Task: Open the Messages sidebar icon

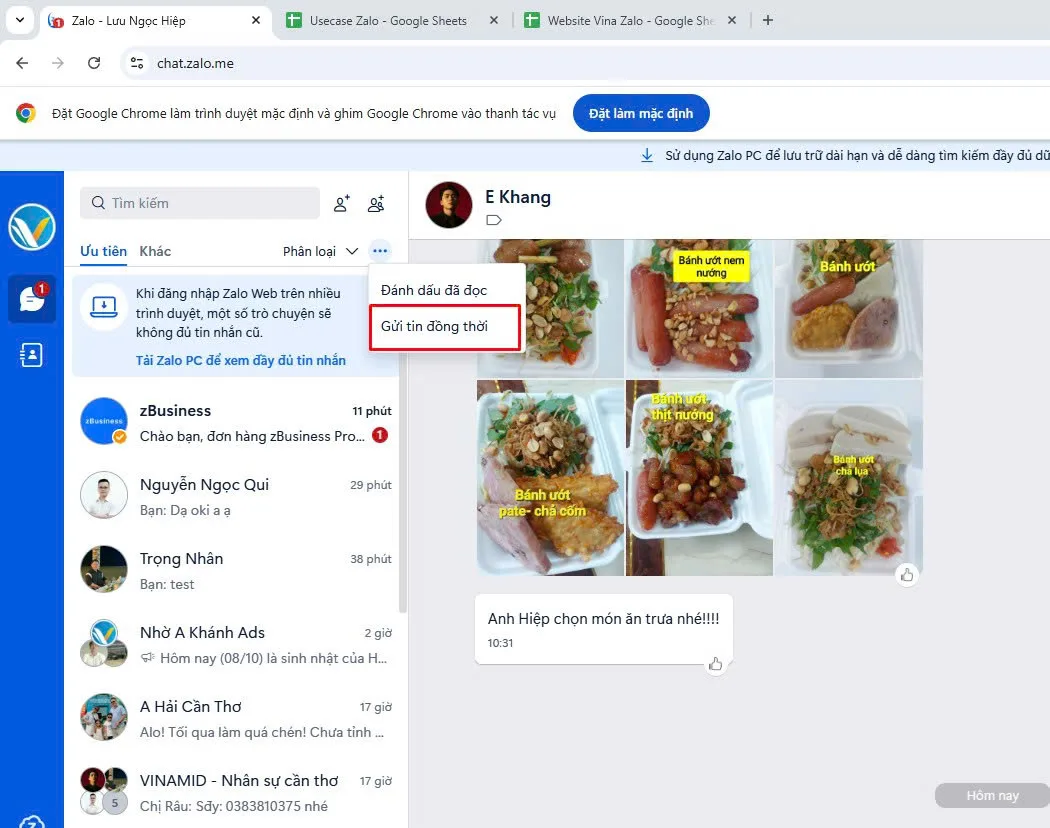Action: point(32,299)
